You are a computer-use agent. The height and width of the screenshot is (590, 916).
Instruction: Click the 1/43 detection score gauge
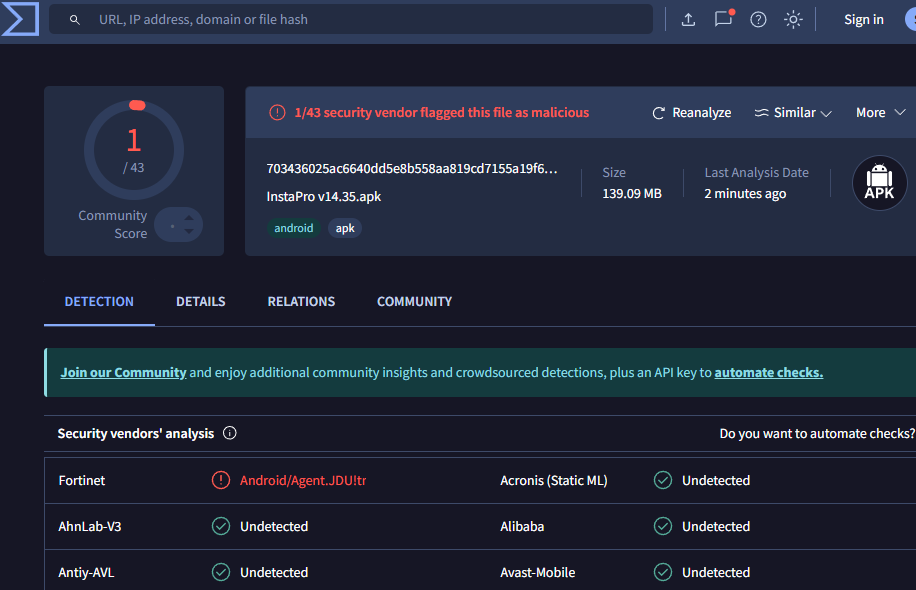(134, 150)
